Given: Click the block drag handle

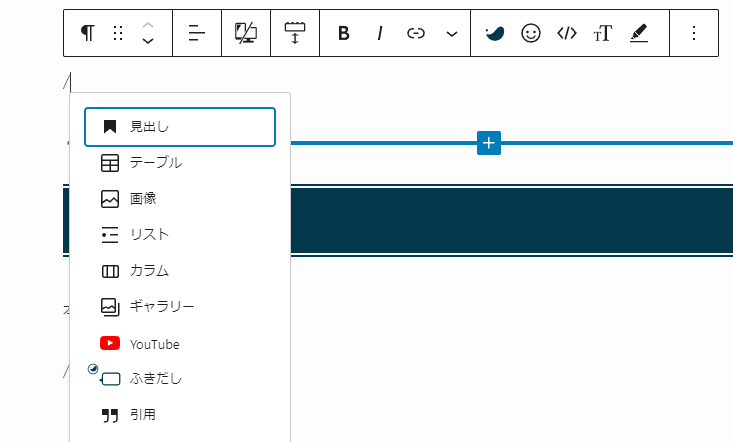Looking at the screenshot, I should 118,33.
